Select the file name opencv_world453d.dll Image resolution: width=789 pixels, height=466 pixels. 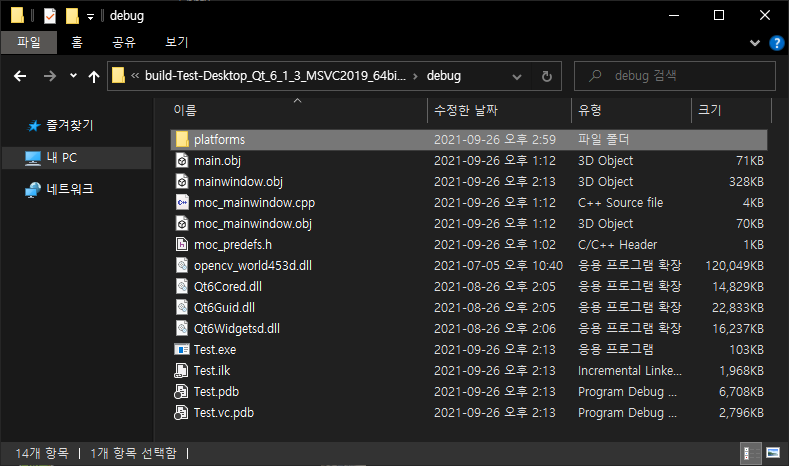click(x=253, y=266)
